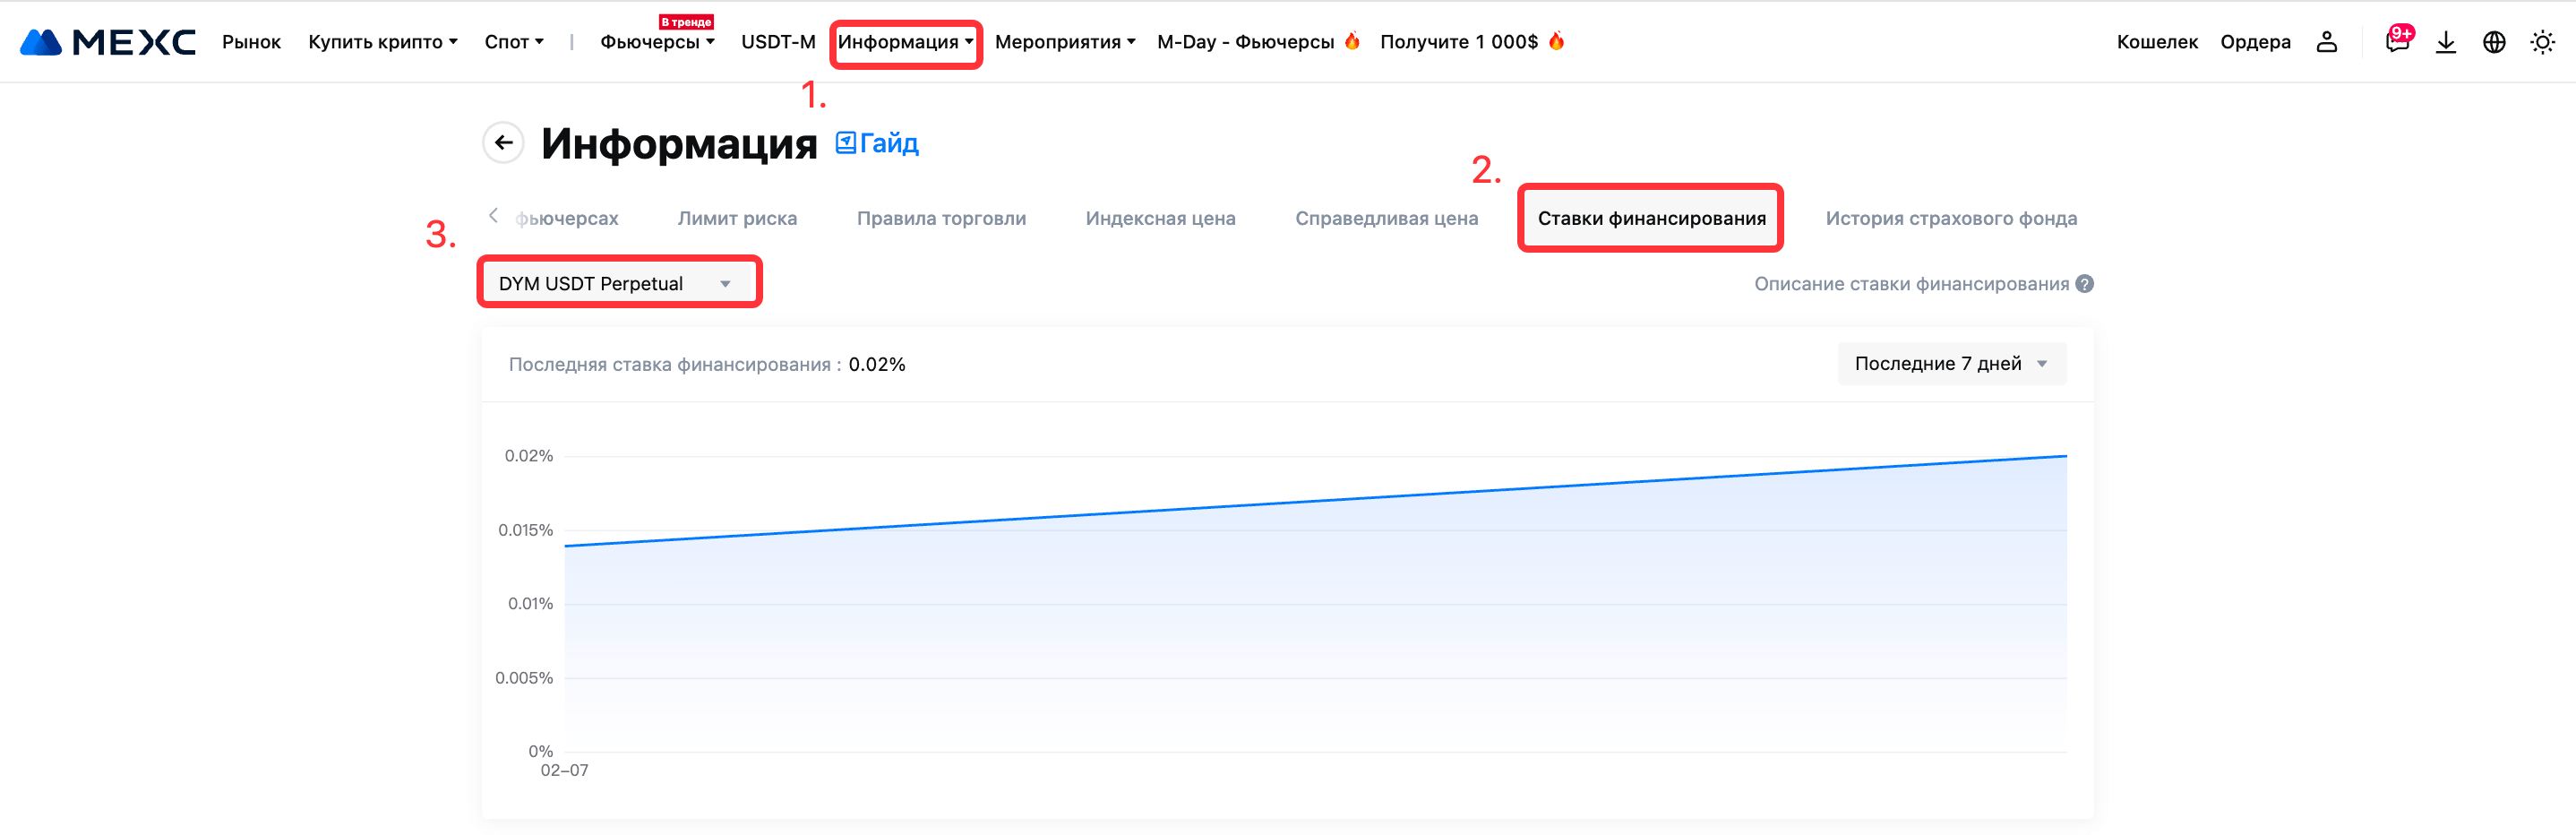Go to 'Кошелек' page
The width and height of the screenshot is (2576, 835).
2156,42
